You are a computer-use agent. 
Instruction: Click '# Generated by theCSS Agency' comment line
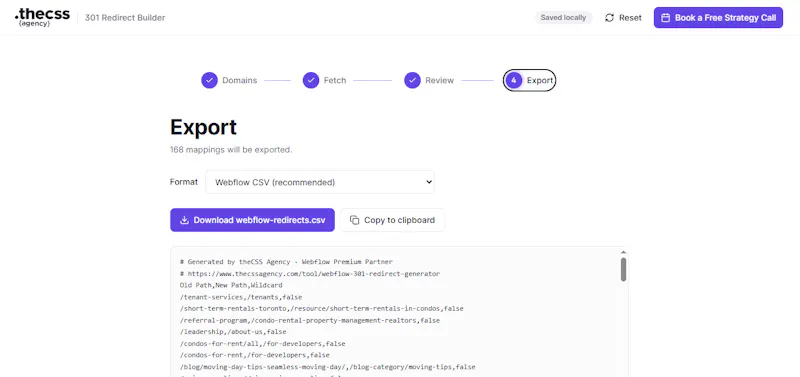pos(286,262)
